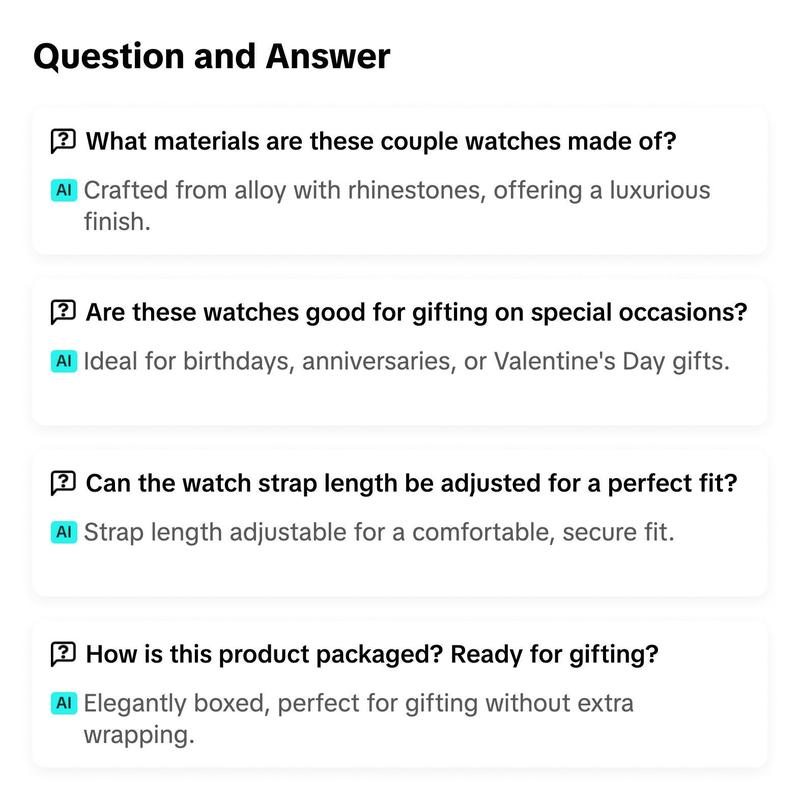Select the 'Strap length adjustable' answer text
The width and height of the screenshot is (800, 800).
click(x=379, y=532)
